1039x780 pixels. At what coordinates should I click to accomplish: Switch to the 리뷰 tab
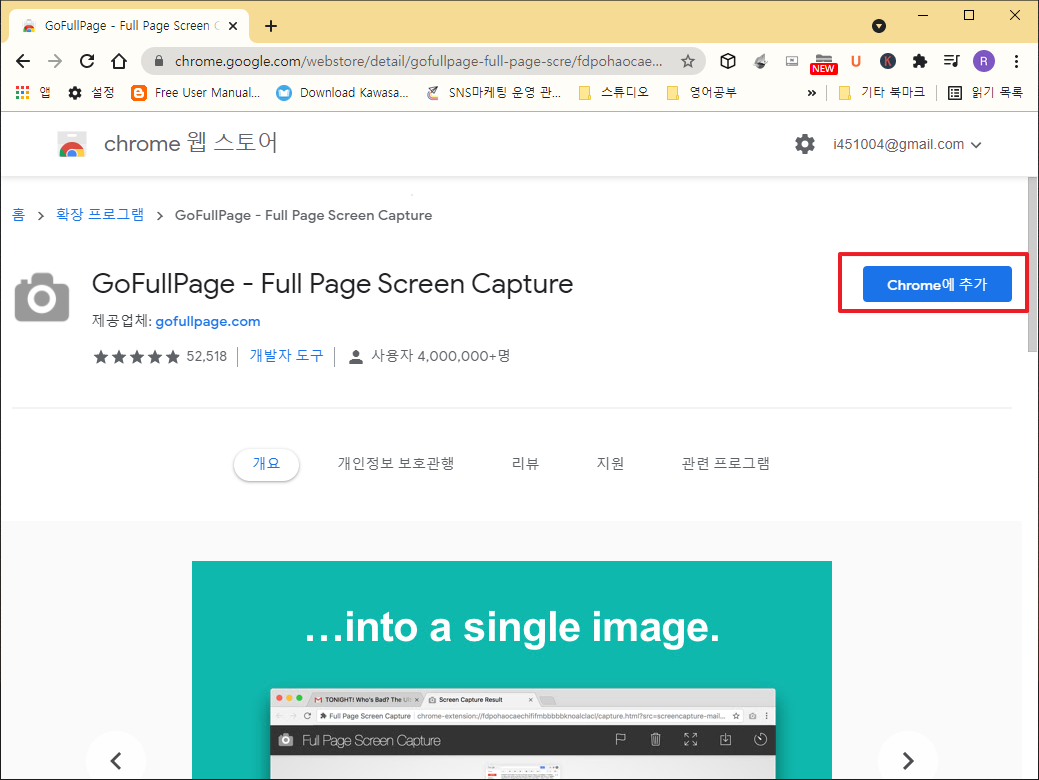click(x=524, y=463)
